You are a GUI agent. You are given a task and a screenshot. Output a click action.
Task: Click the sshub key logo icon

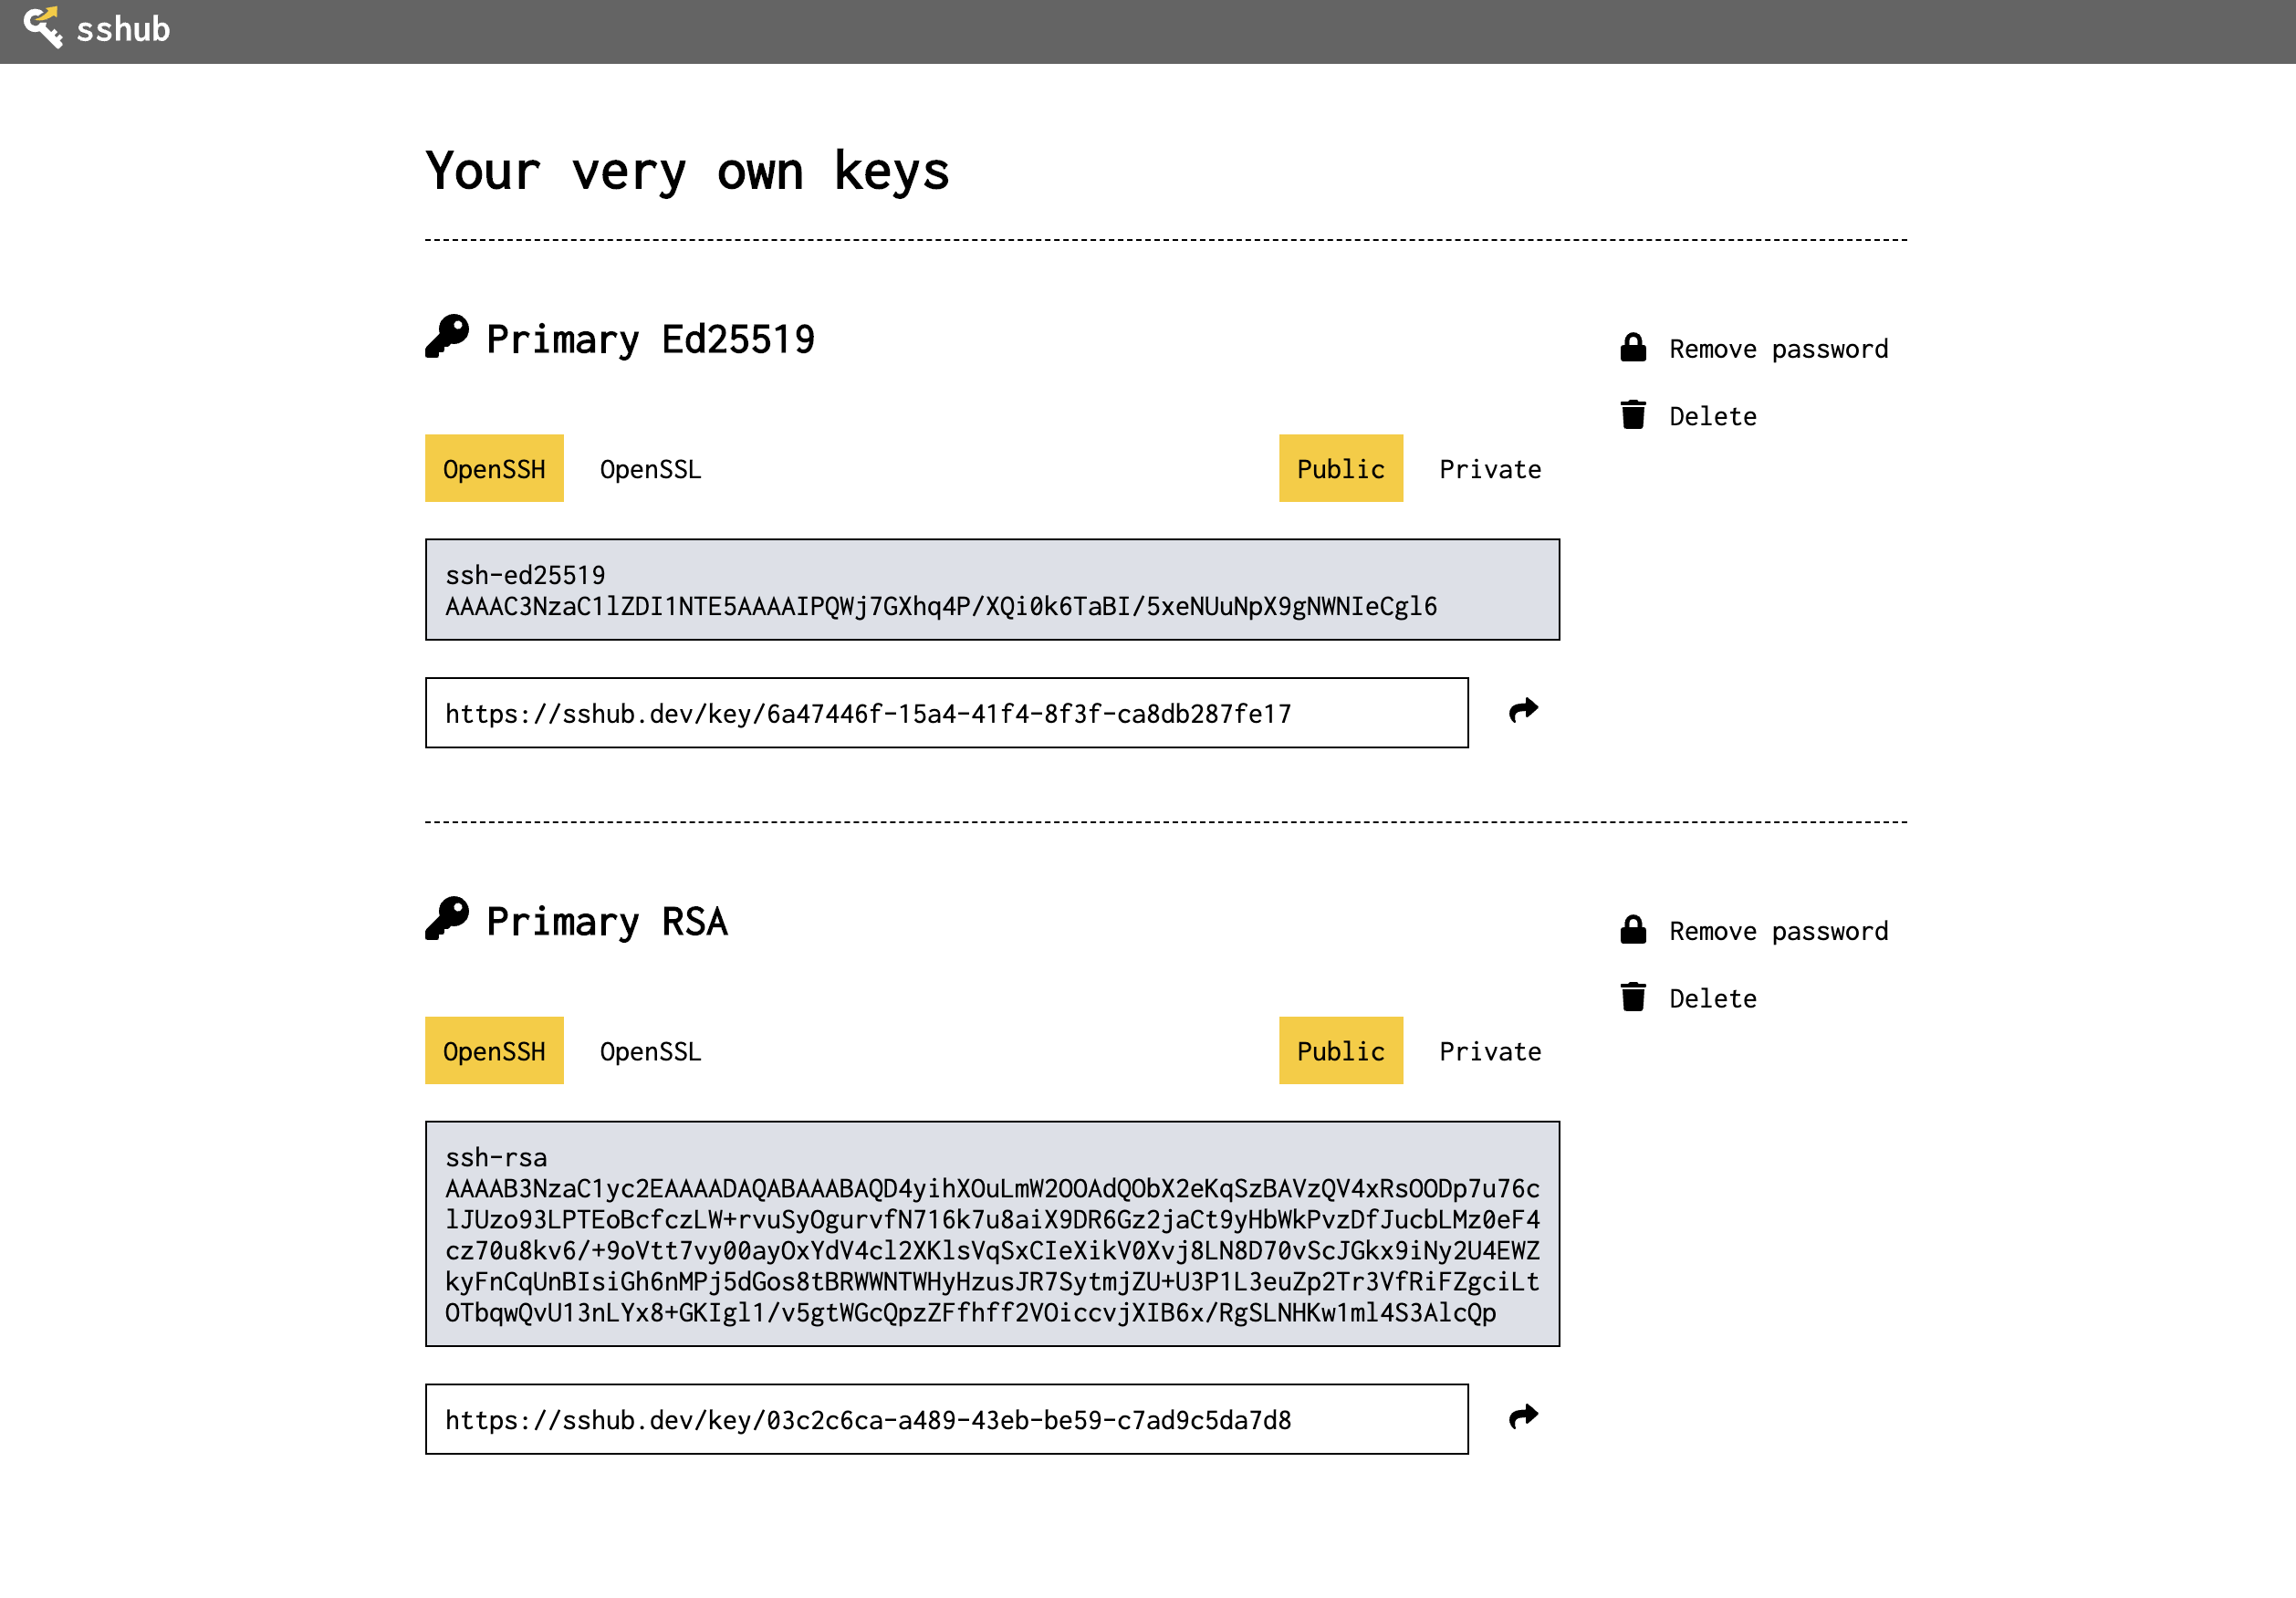(x=42, y=27)
